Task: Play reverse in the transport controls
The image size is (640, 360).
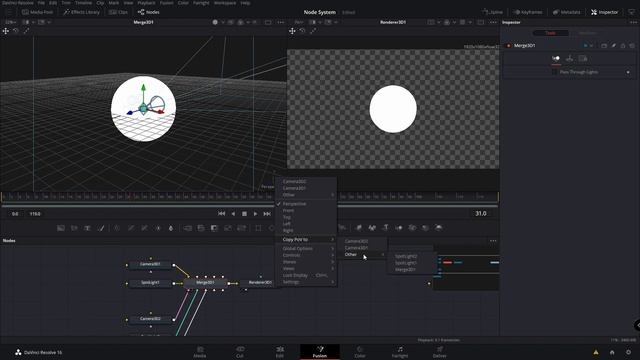Action: click(x=233, y=213)
